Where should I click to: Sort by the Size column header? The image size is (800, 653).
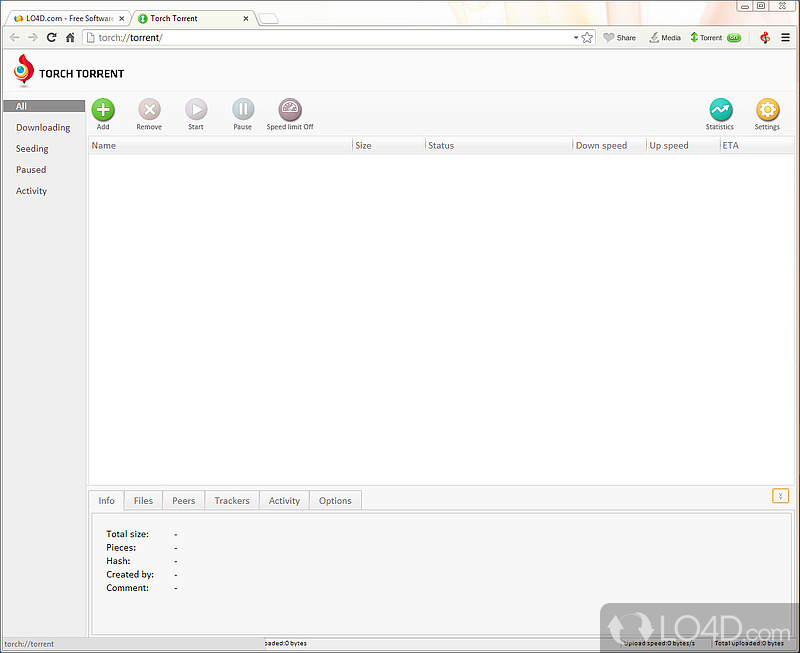(389, 145)
